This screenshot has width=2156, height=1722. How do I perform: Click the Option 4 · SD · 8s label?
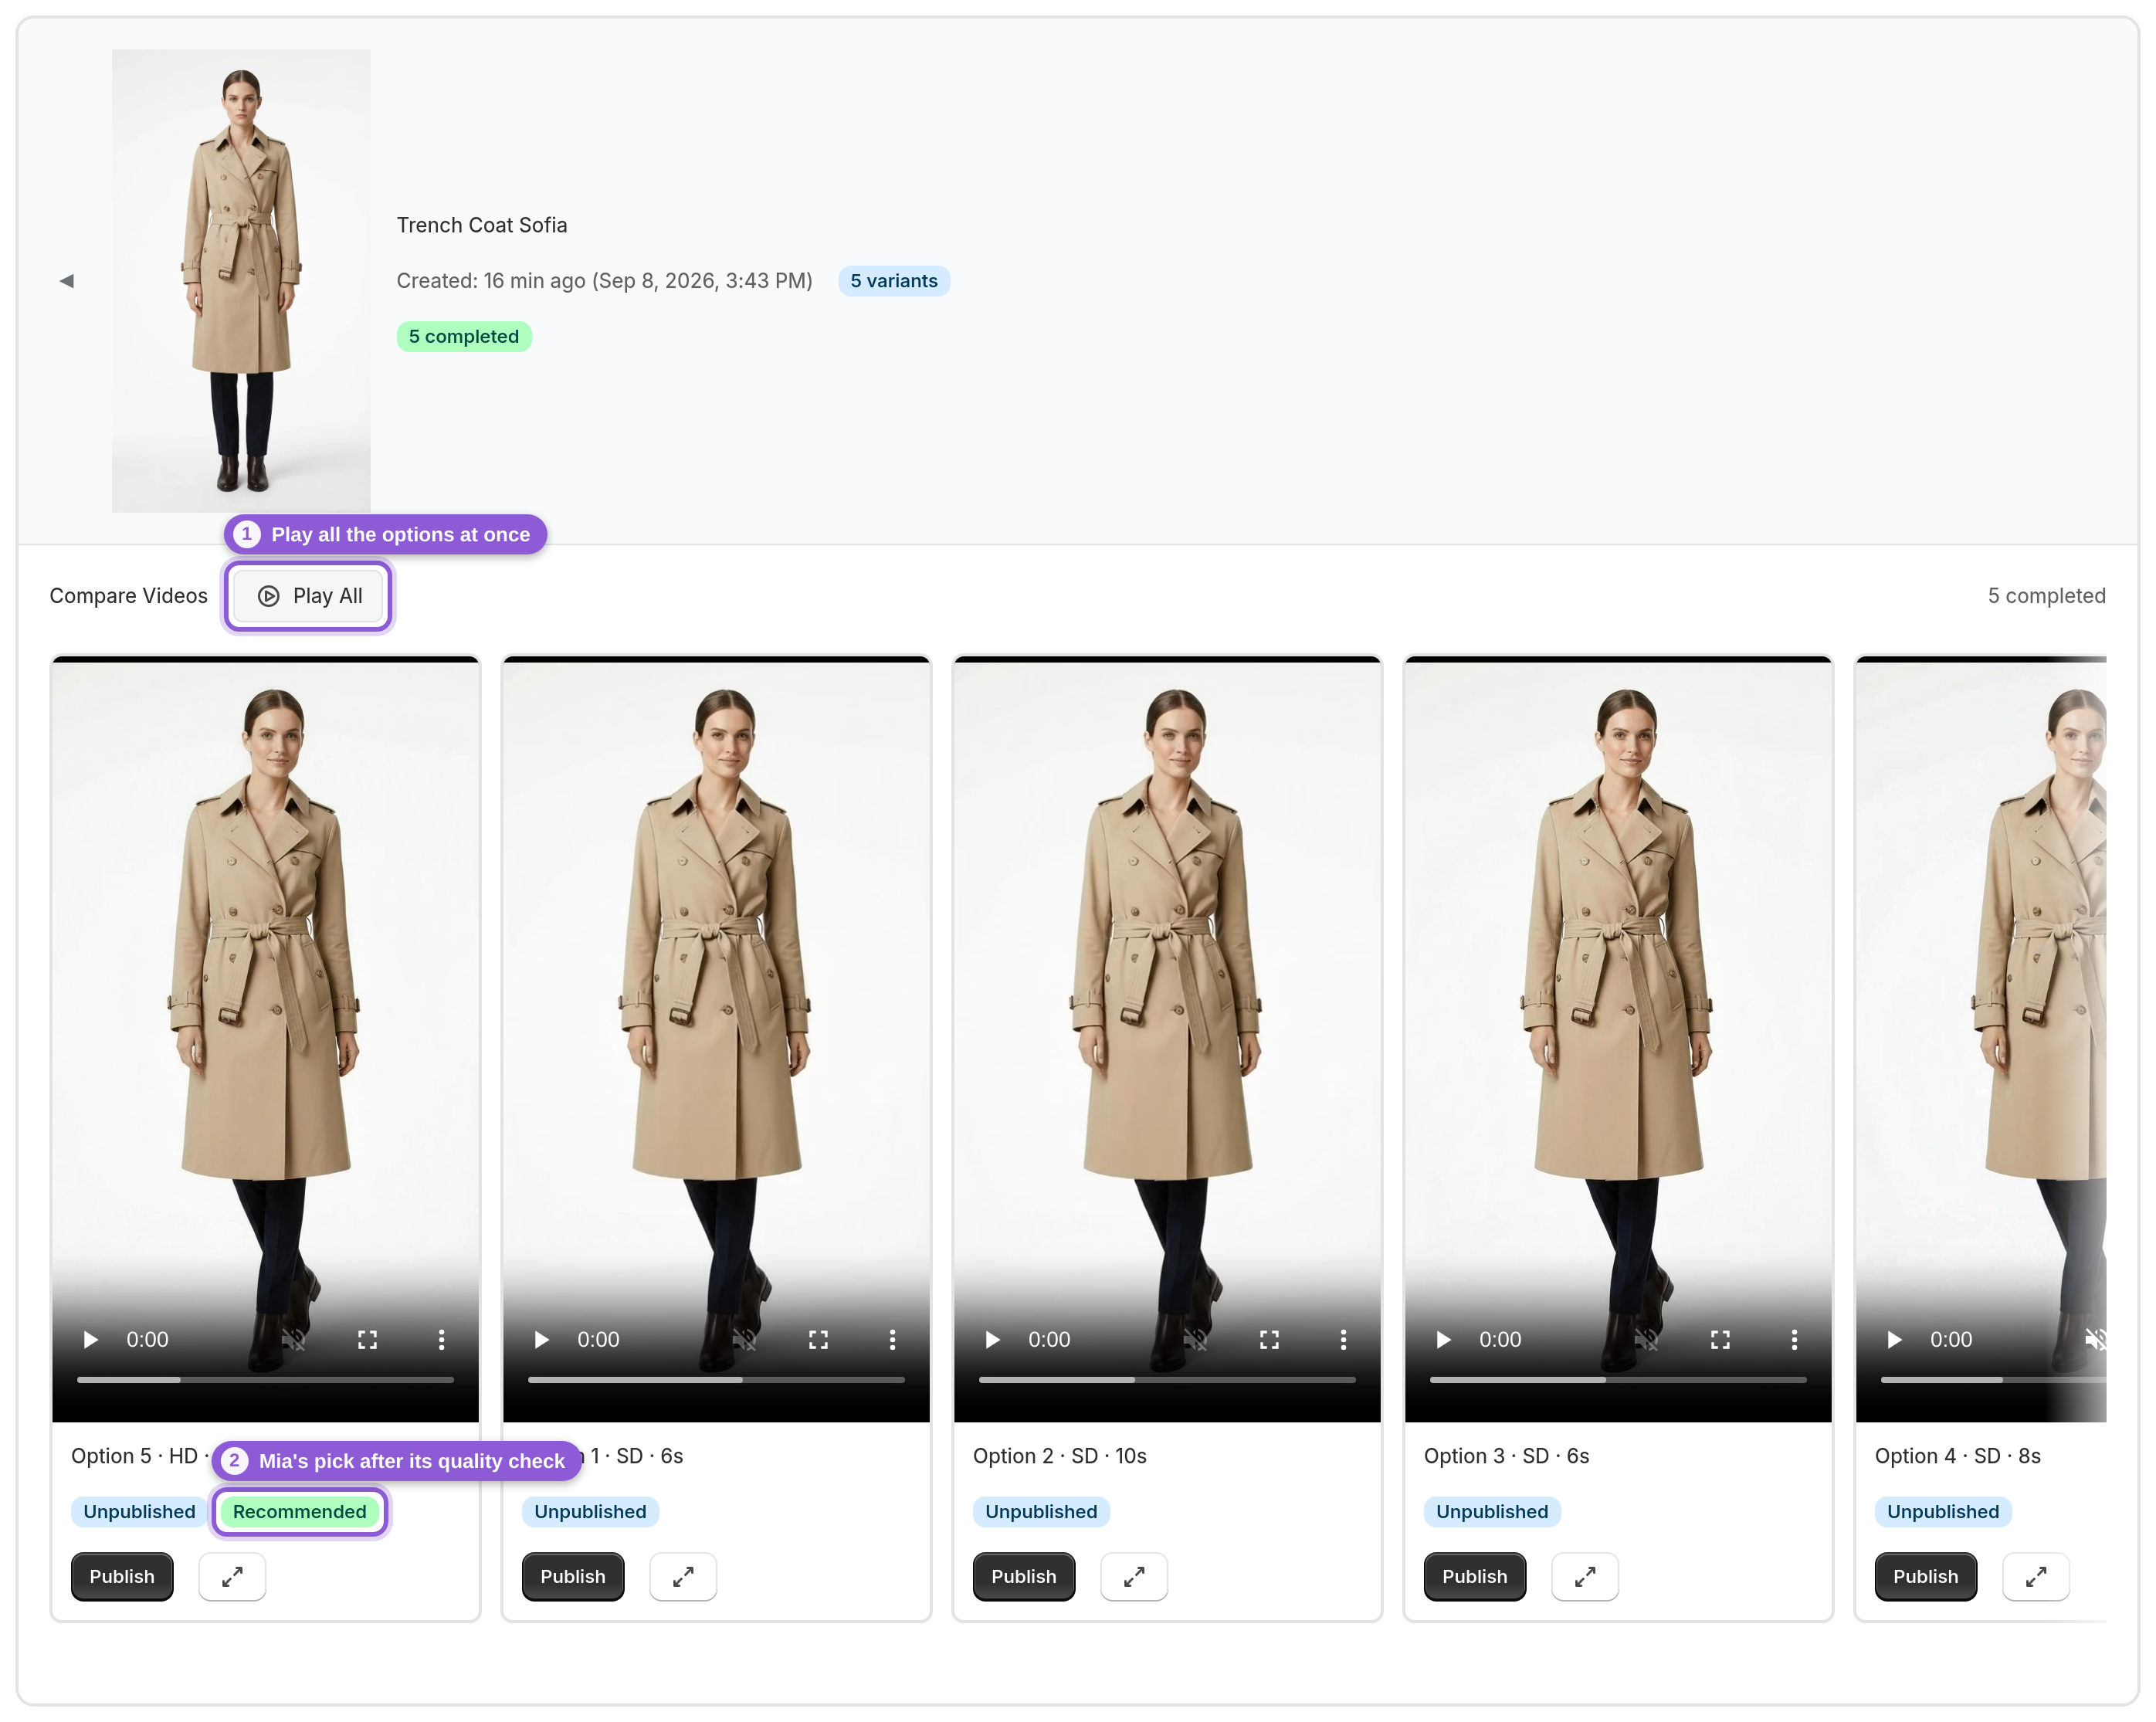pyautogui.click(x=1958, y=1456)
